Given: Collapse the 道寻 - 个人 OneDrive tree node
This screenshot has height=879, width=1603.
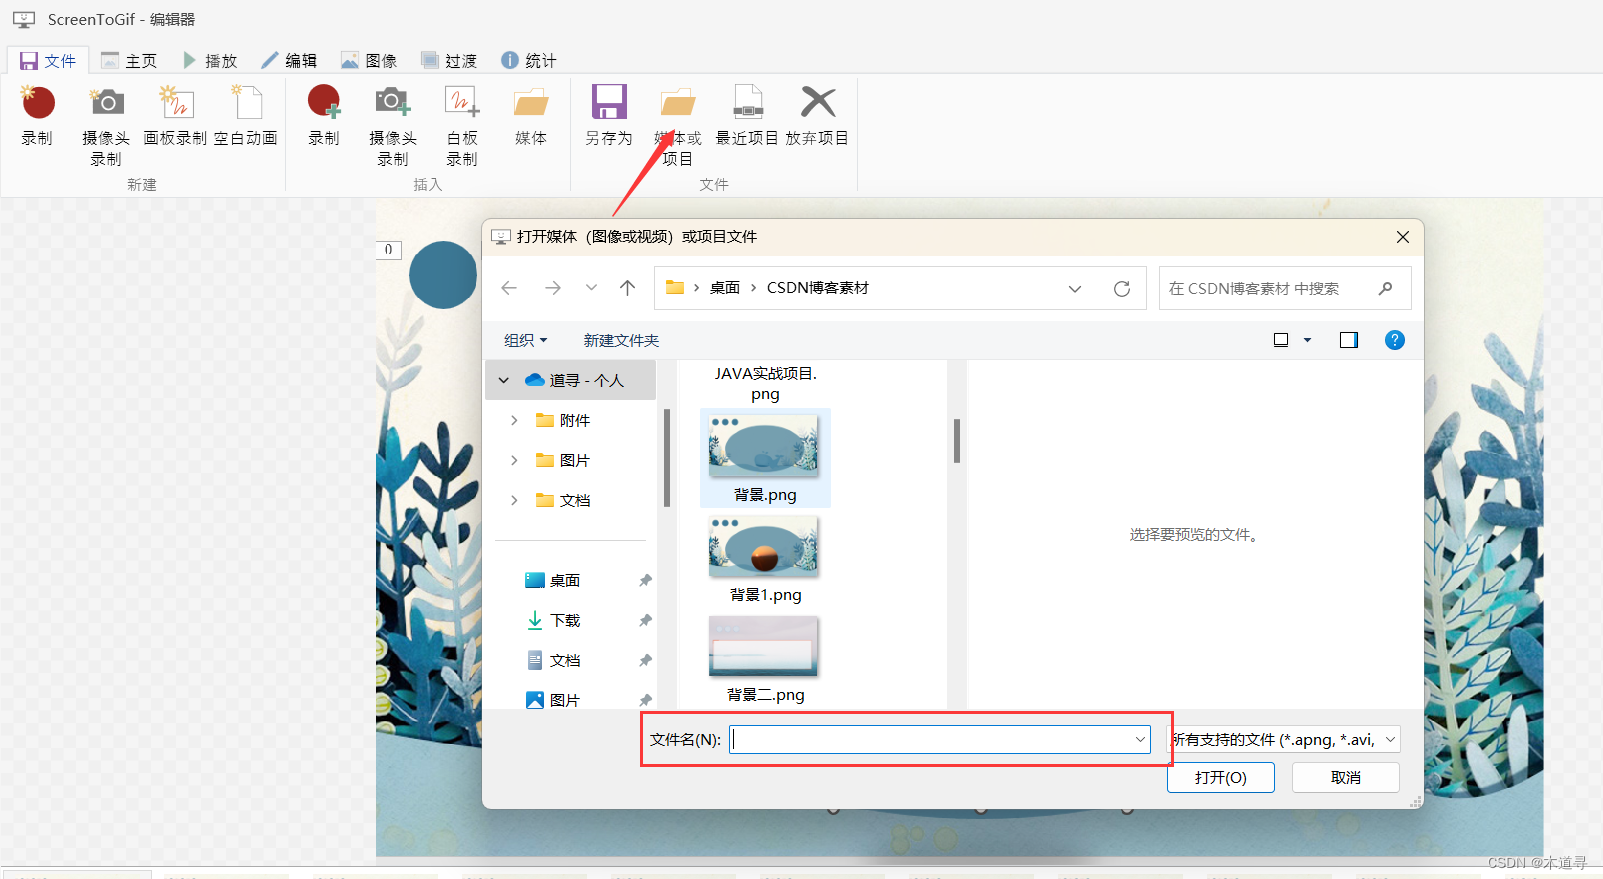Looking at the screenshot, I should [x=504, y=381].
